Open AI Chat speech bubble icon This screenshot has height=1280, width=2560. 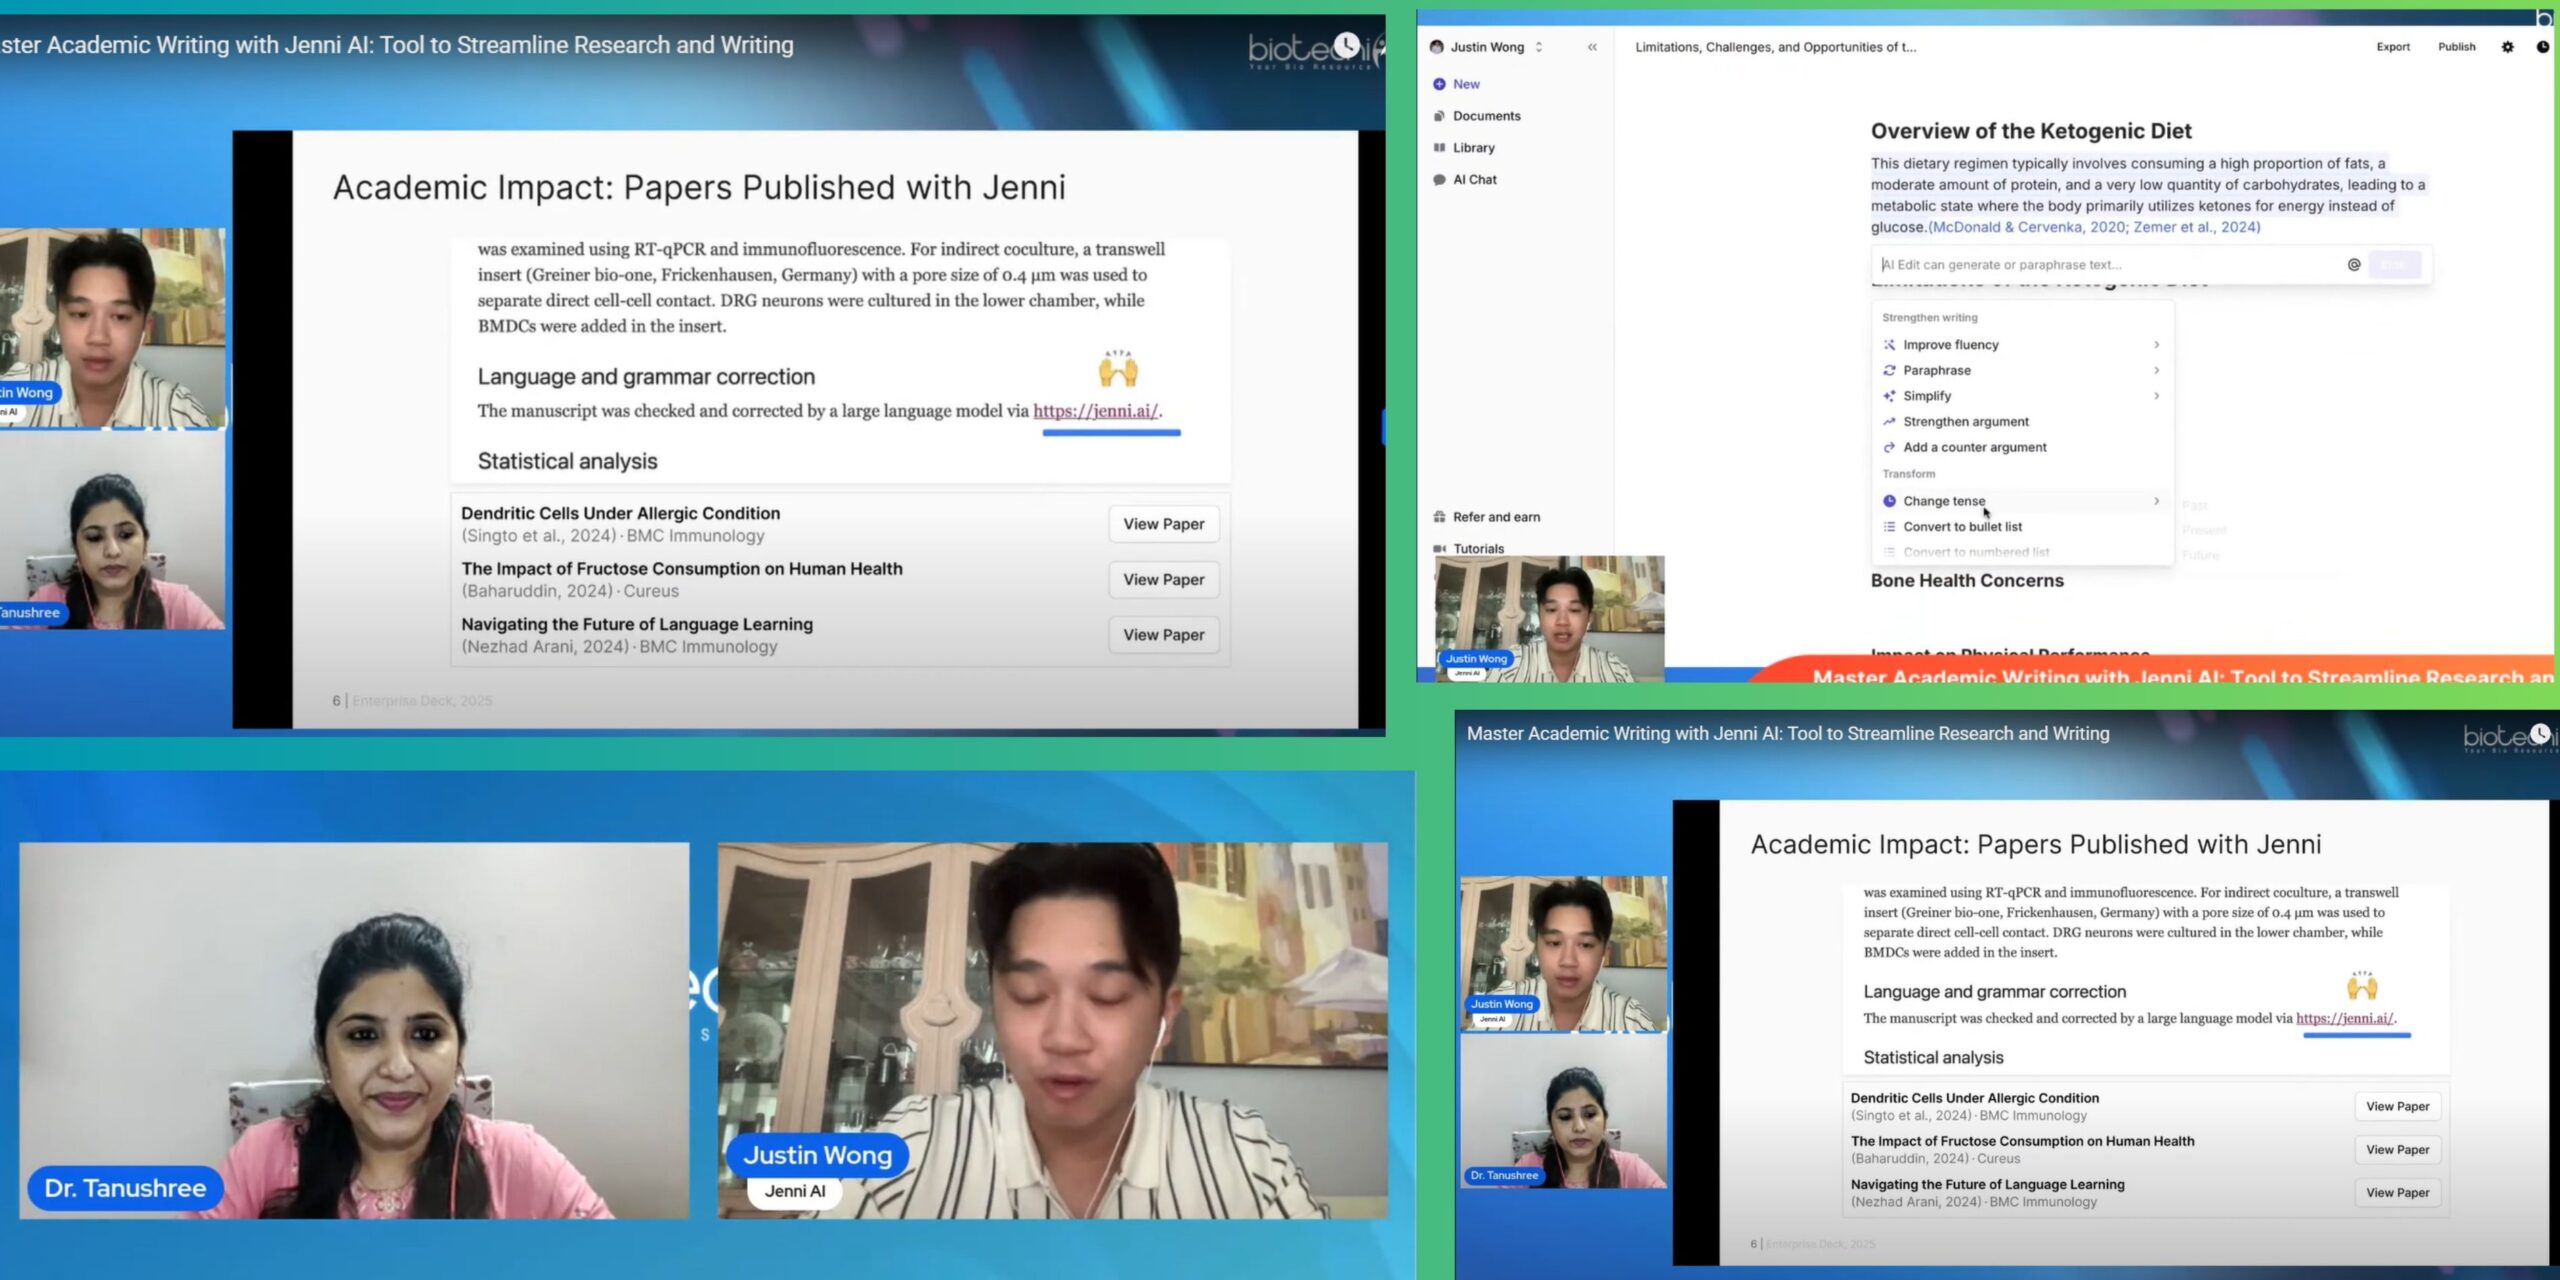[1439, 180]
